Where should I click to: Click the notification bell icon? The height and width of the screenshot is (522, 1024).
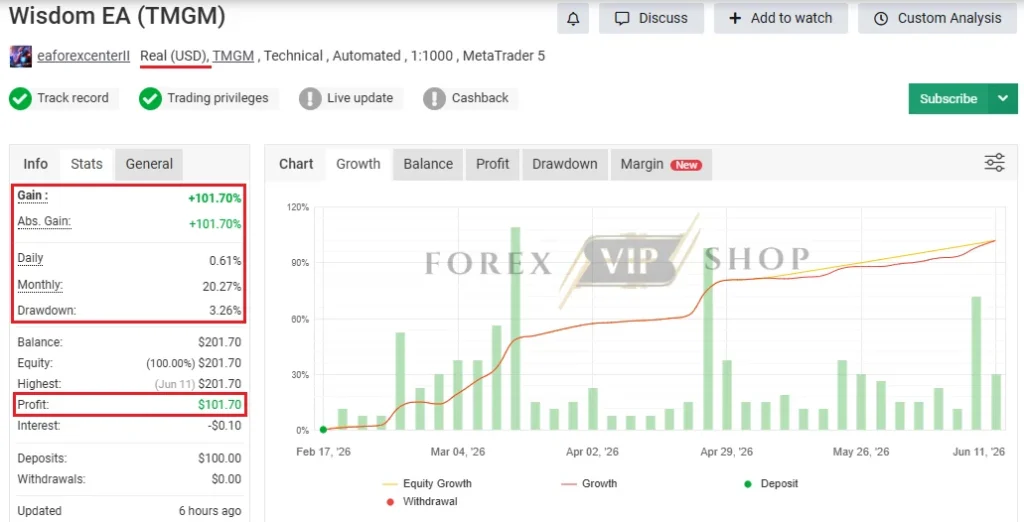coord(573,18)
